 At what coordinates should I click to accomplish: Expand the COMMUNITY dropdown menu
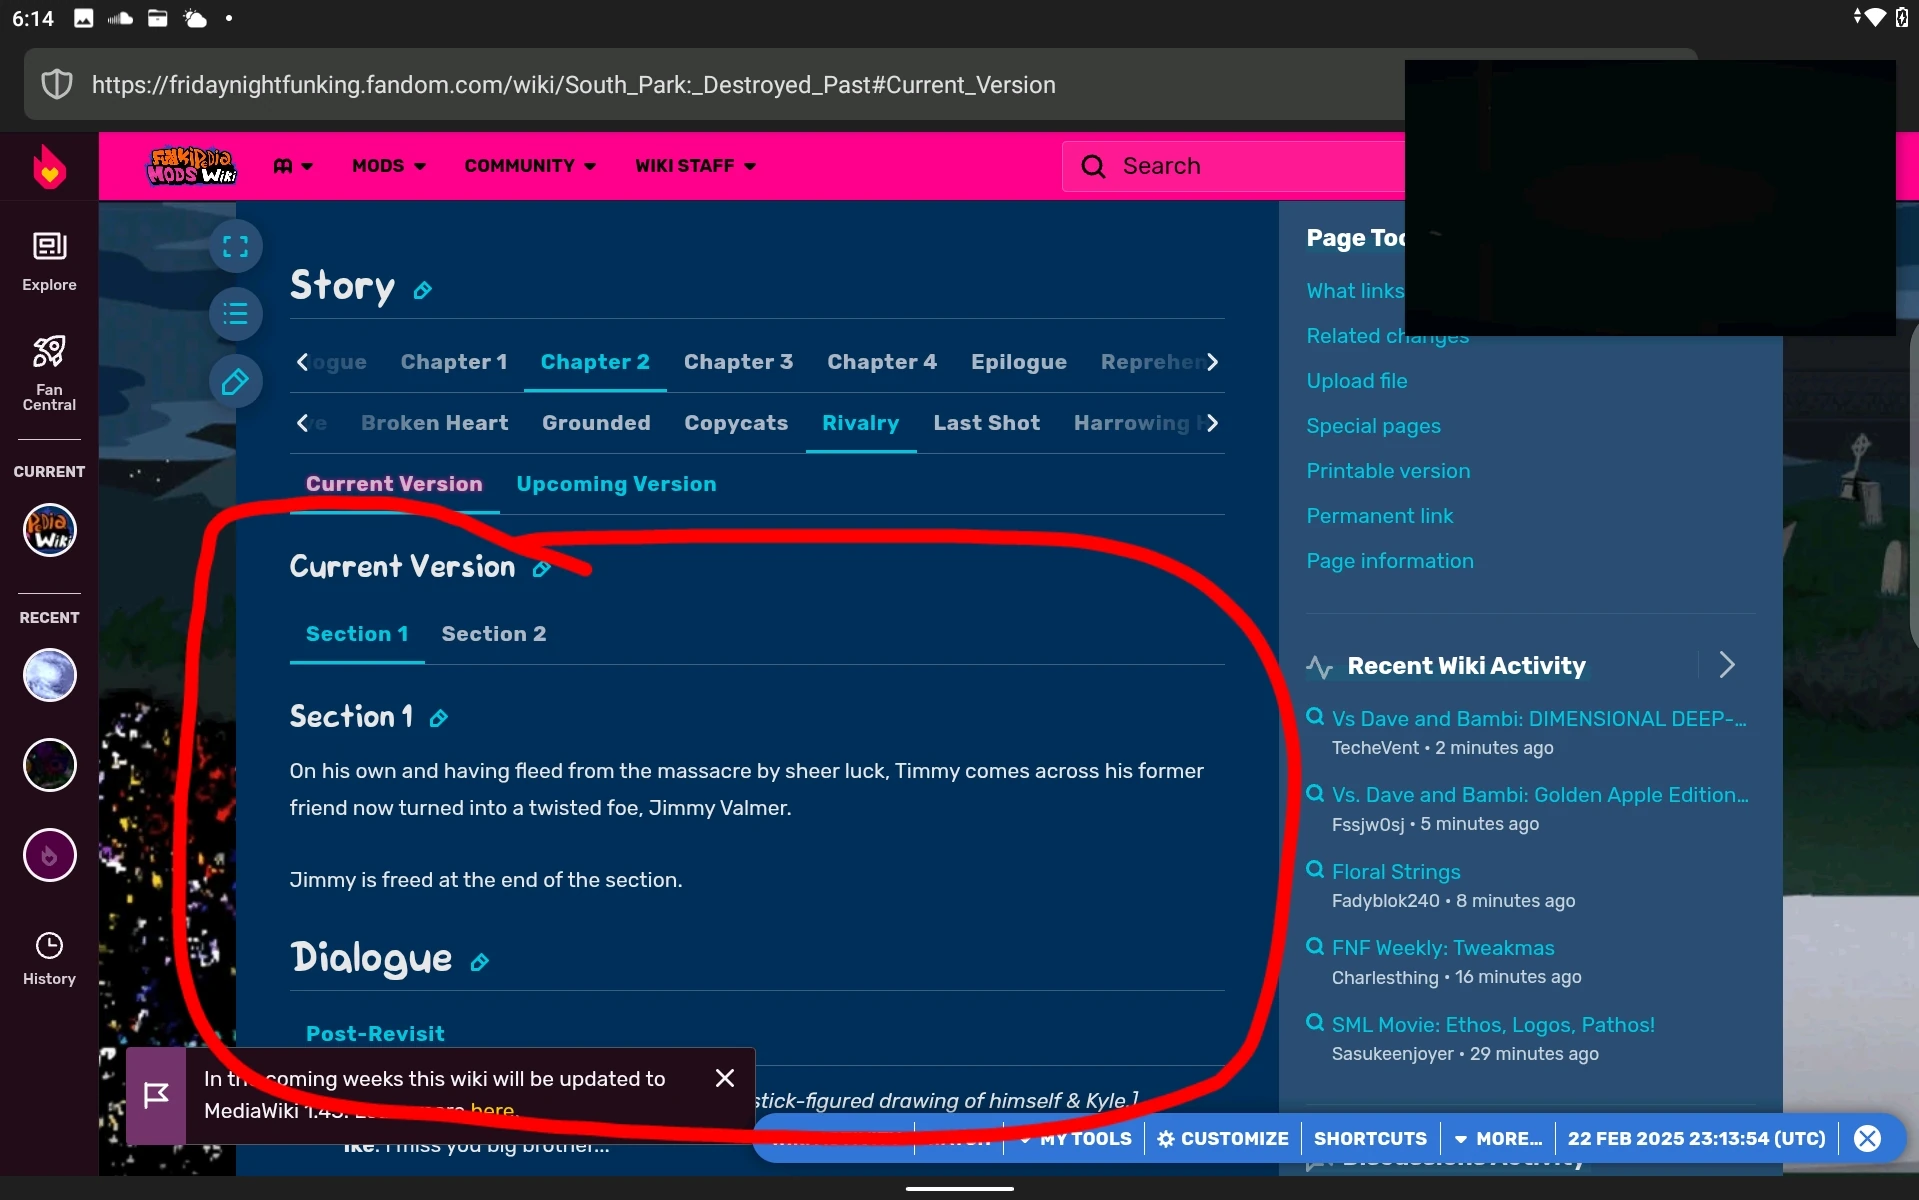[x=530, y=166]
